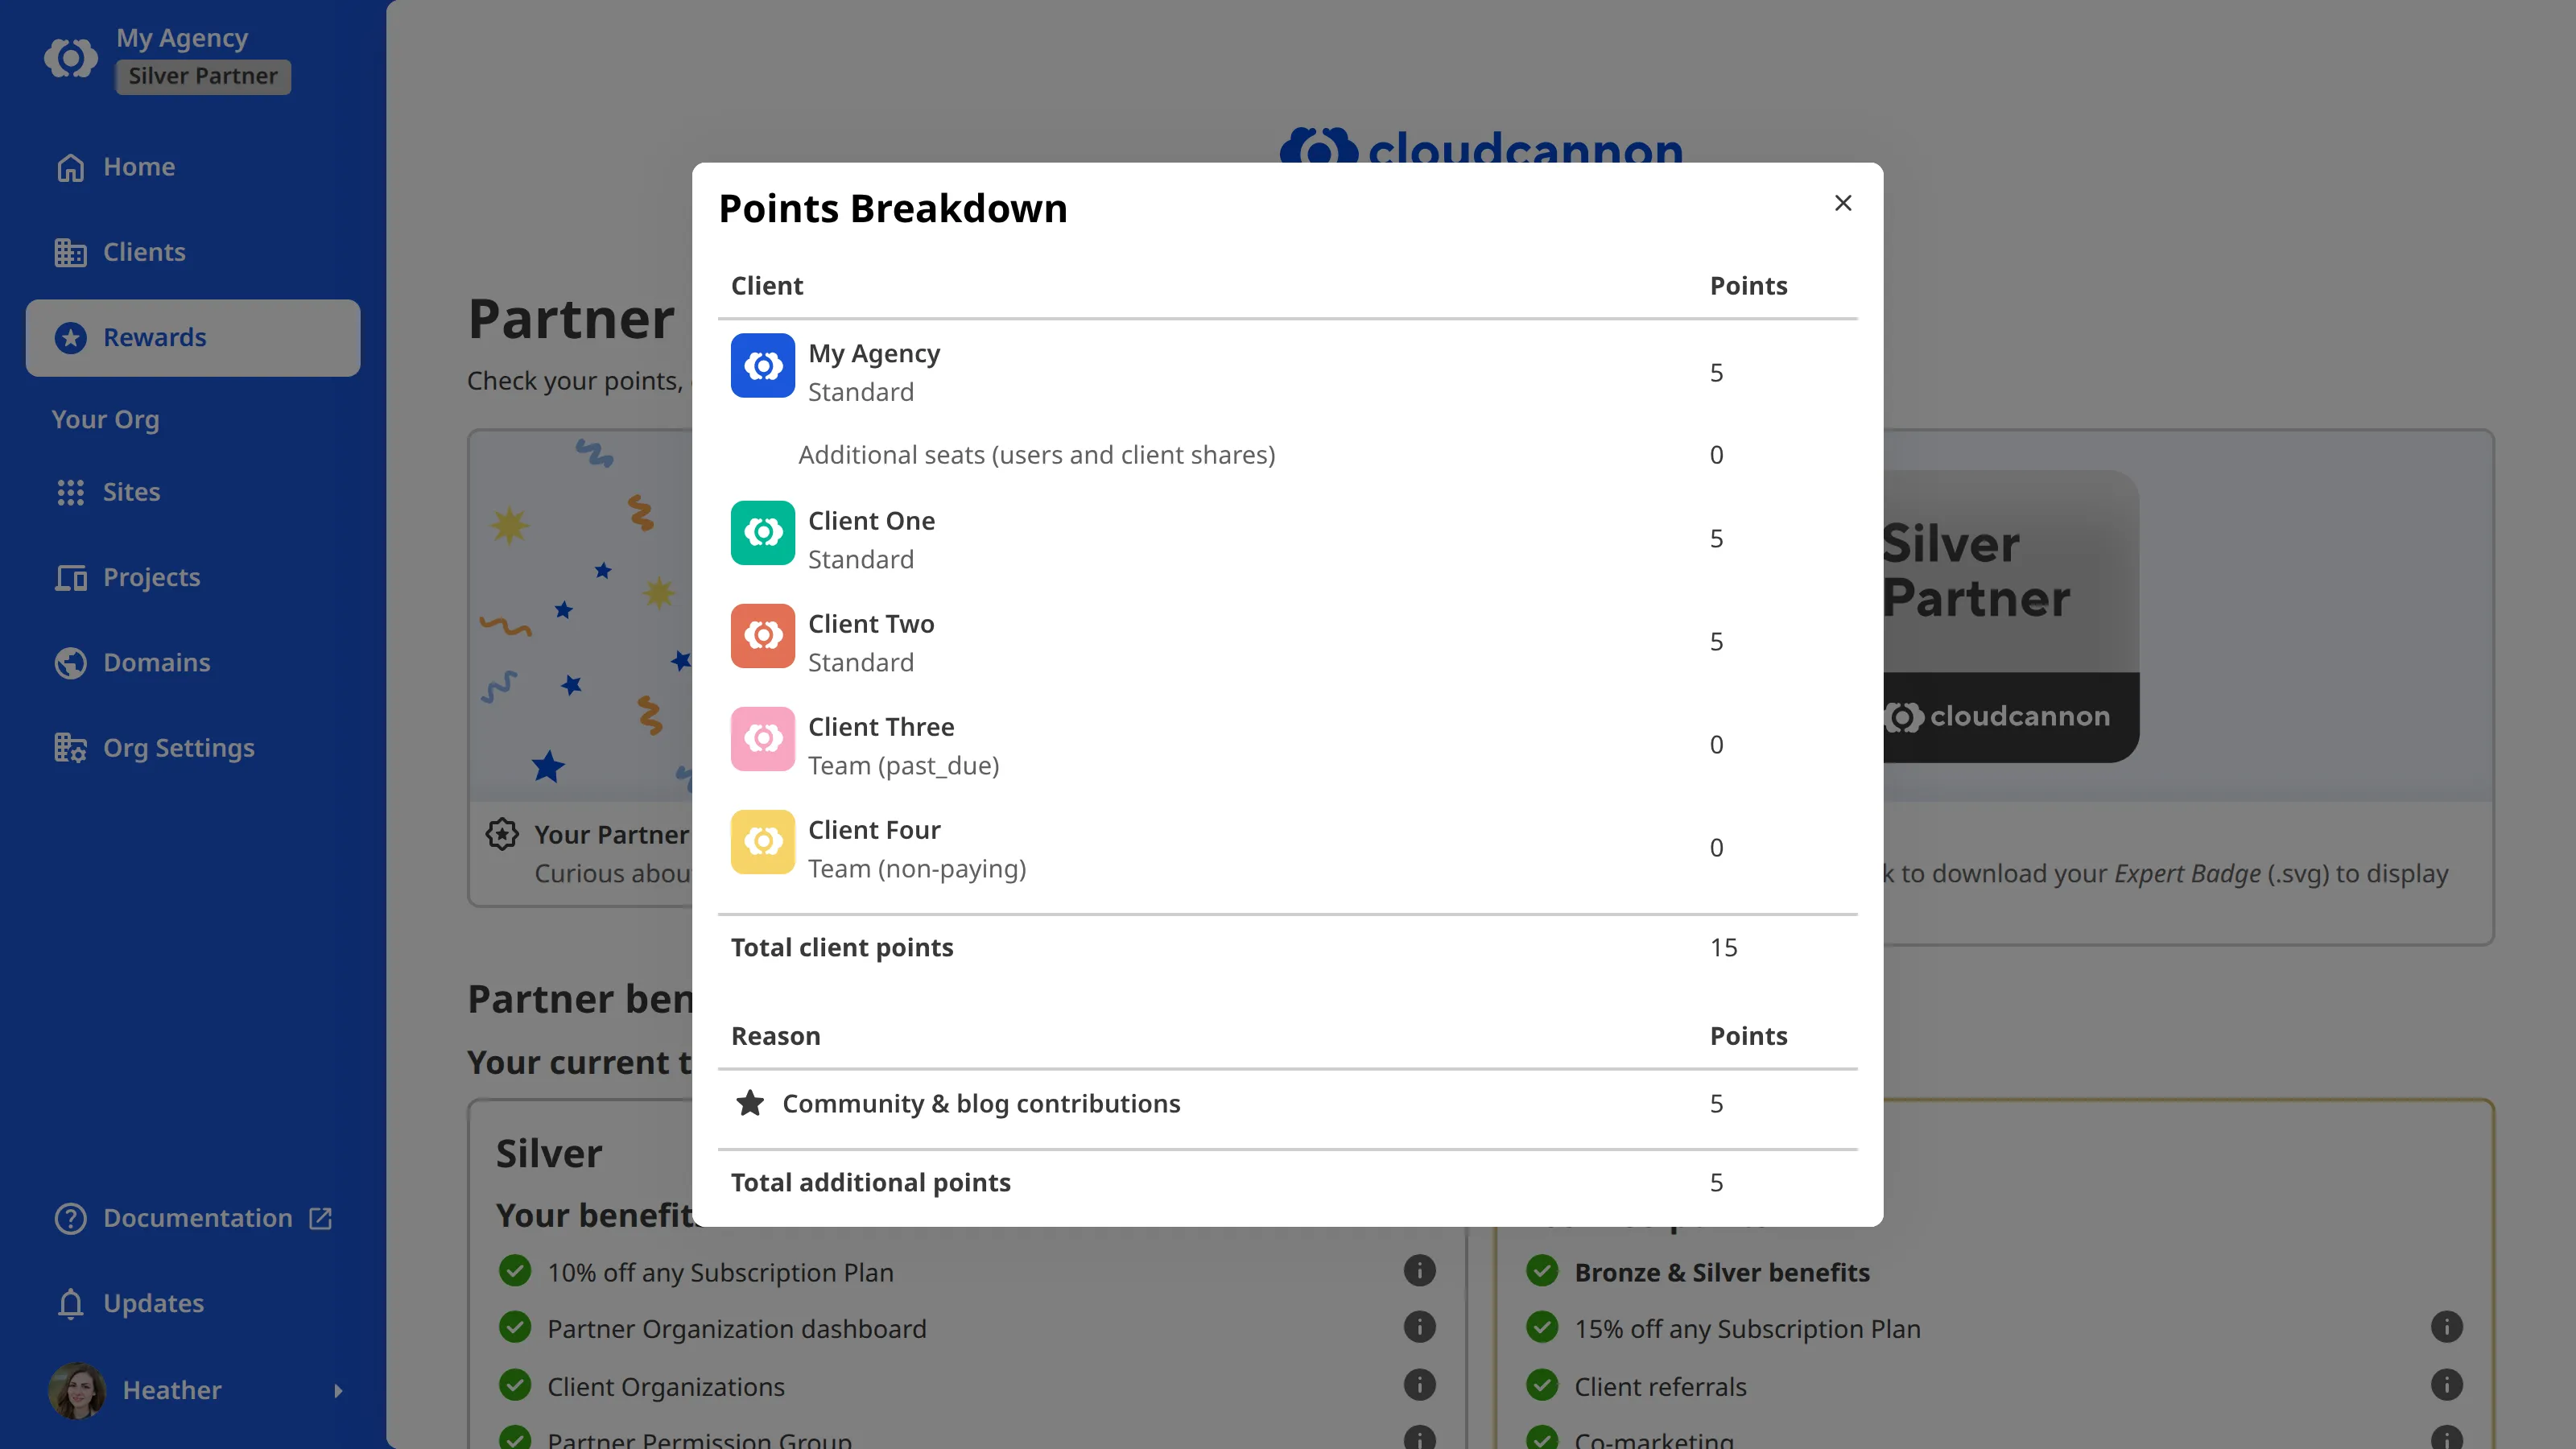Click the Your Partner badge icon in background
The height and width of the screenshot is (1449, 2576).
coord(502,834)
